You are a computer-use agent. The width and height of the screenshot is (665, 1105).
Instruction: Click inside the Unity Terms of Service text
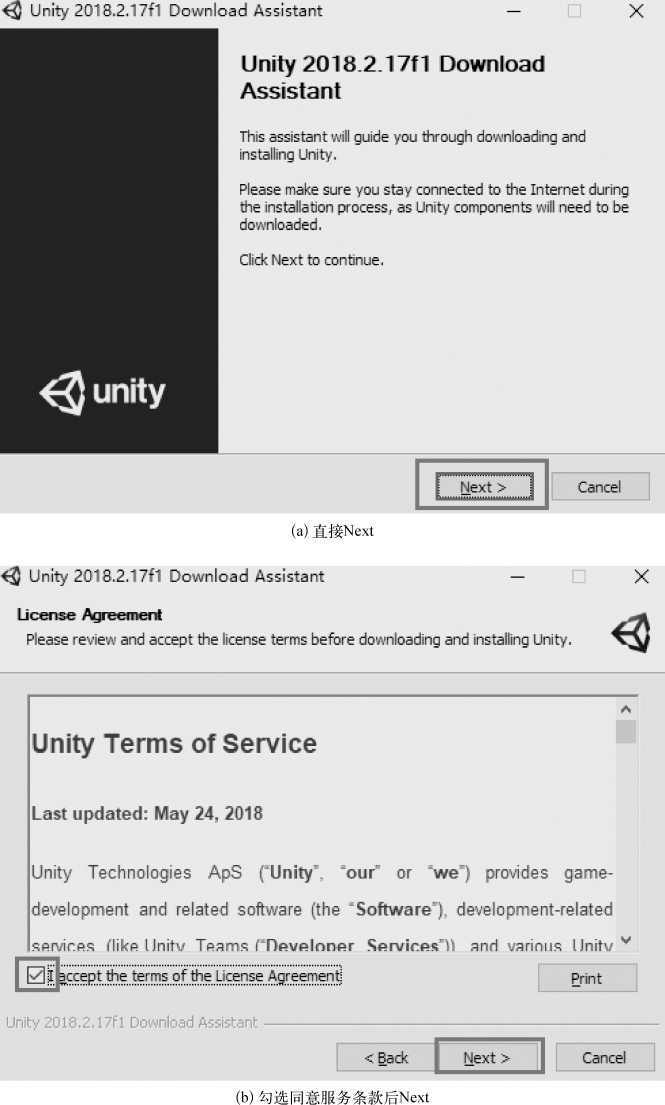click(322, 823)
